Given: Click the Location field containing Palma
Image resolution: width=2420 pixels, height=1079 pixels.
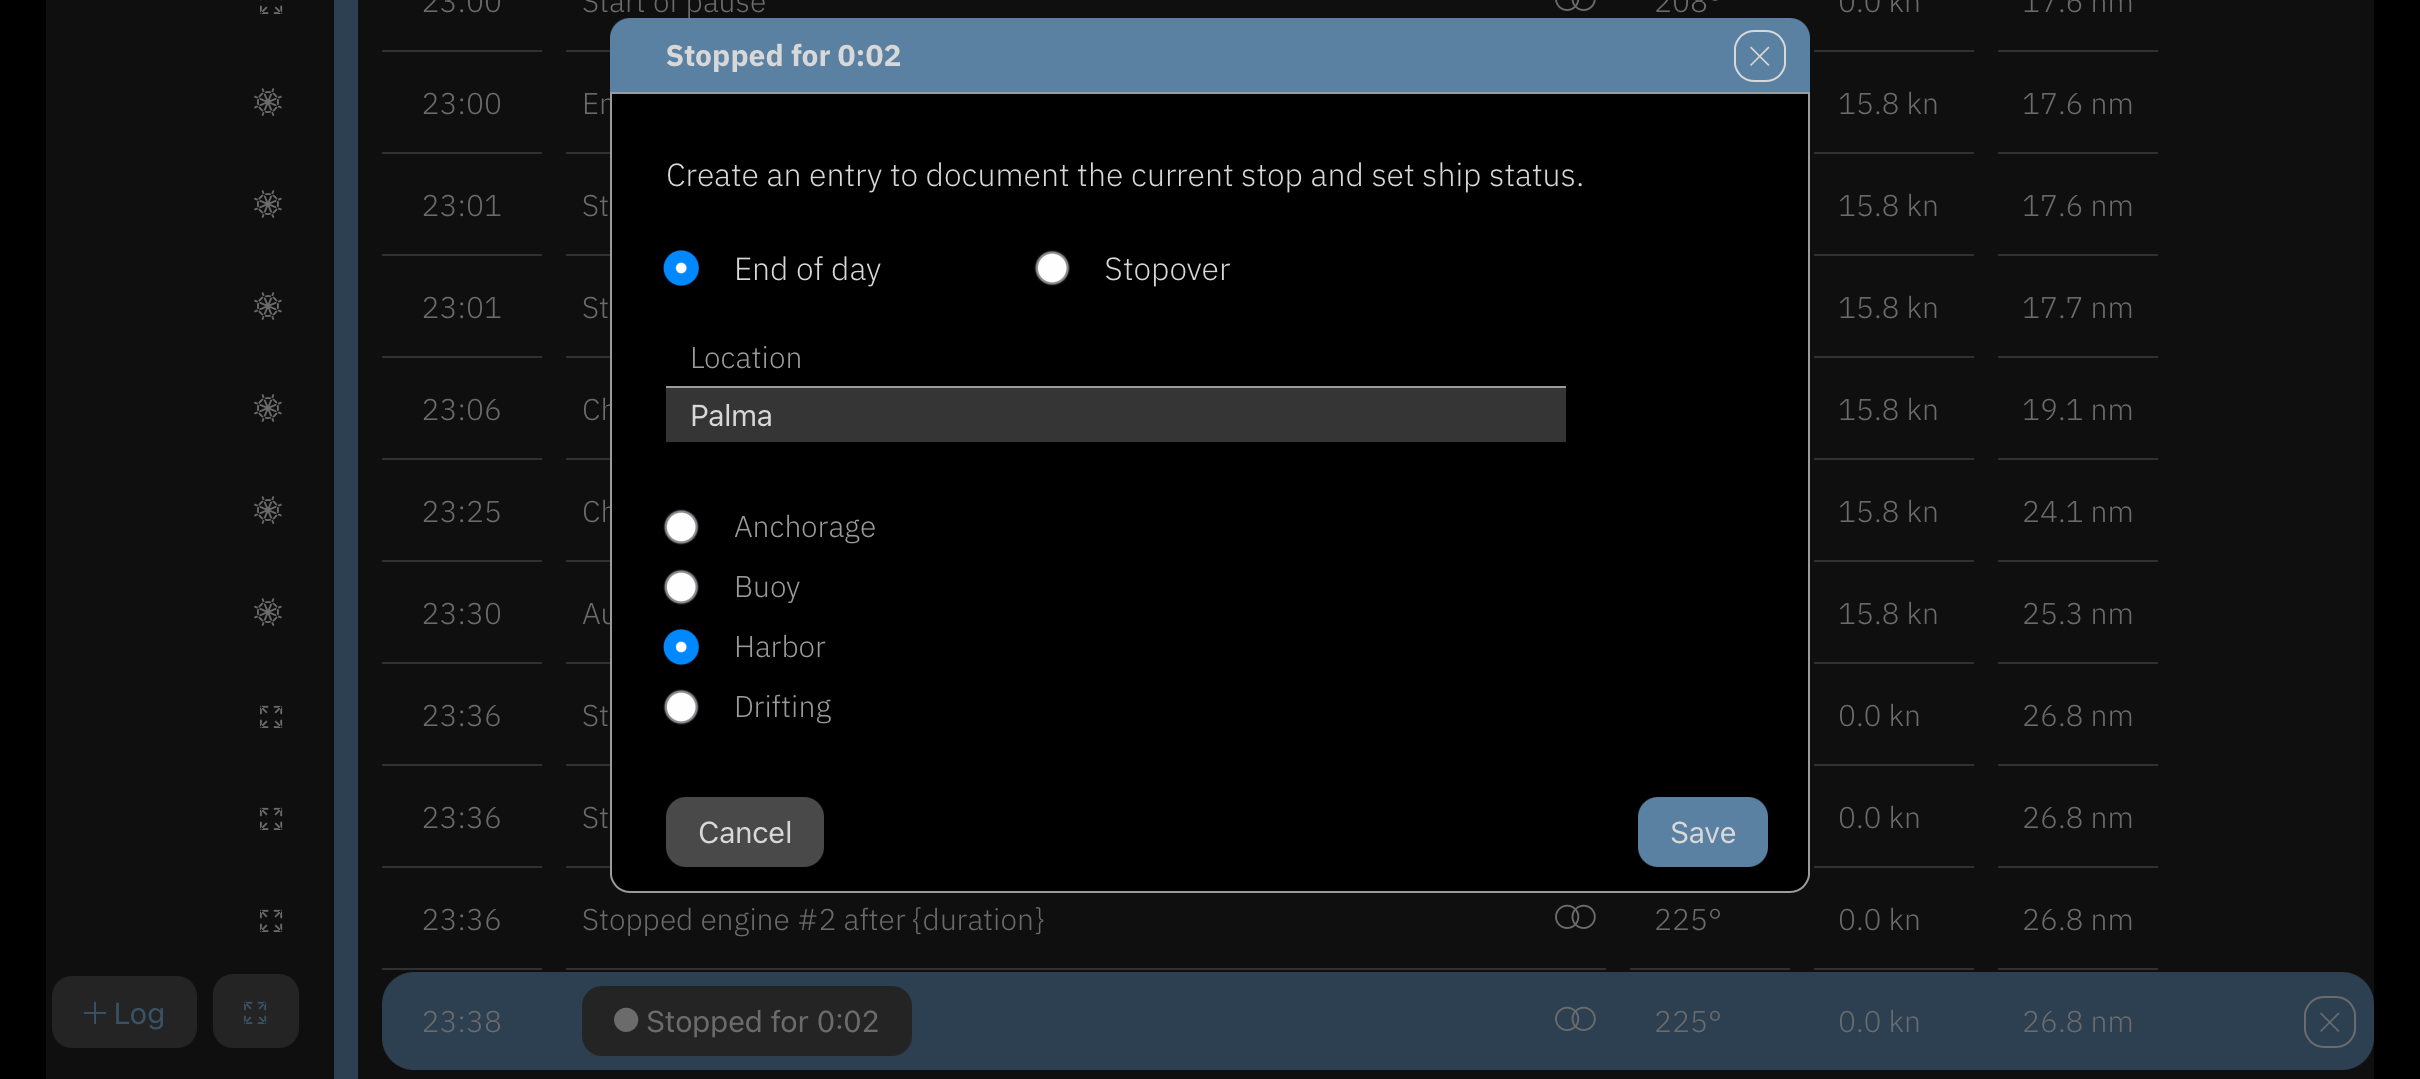Looking at the screenshot, I should [1116, 415].
